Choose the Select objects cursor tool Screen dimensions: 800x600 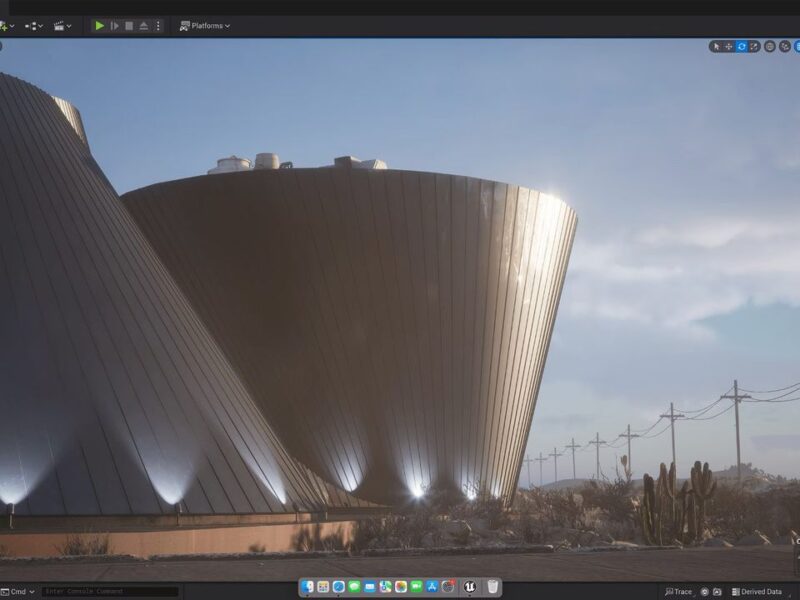pos(716,46)
